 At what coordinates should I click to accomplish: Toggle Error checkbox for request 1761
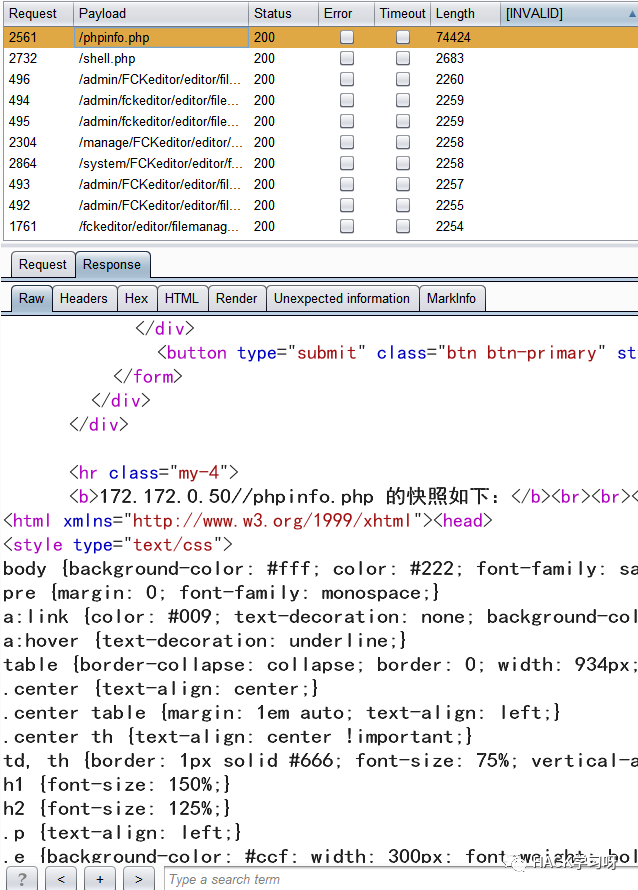click(x=347, y=226)
